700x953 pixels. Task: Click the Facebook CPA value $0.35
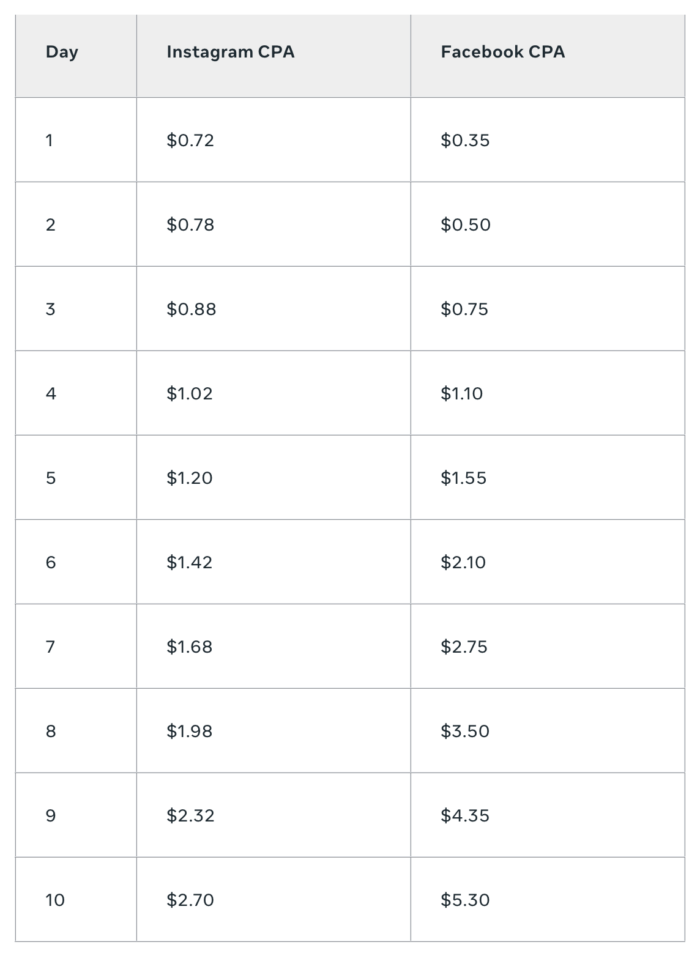pyautogui.click(x=465, y=140)
